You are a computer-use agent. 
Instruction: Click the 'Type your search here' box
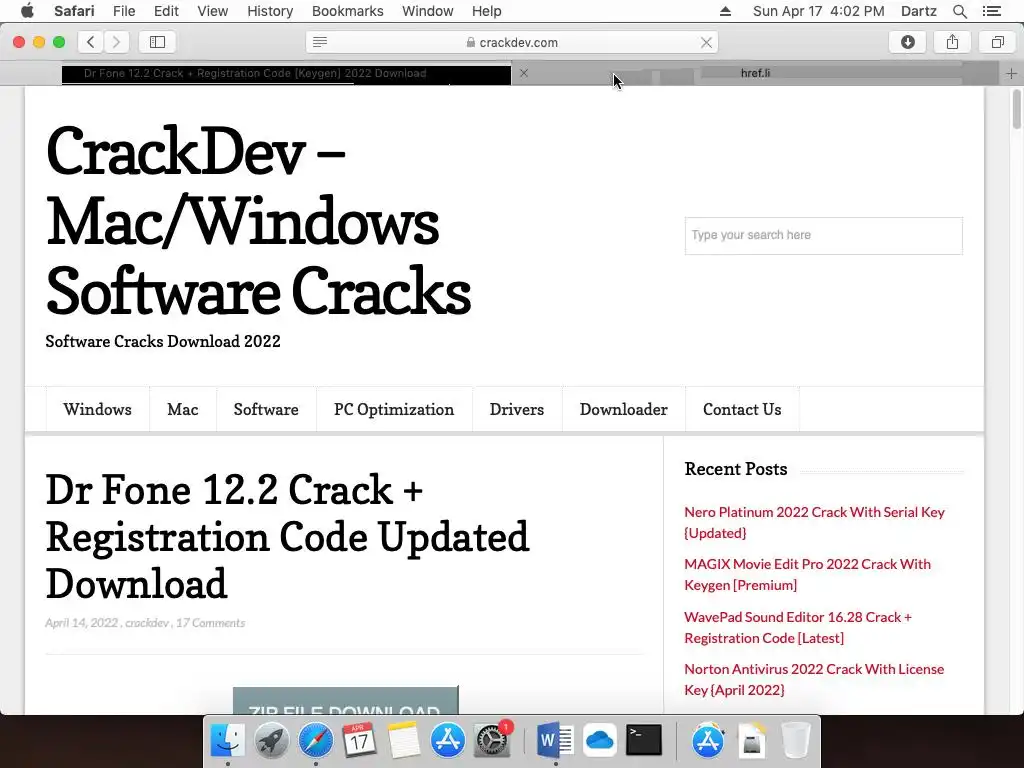(x=824, y=236)
